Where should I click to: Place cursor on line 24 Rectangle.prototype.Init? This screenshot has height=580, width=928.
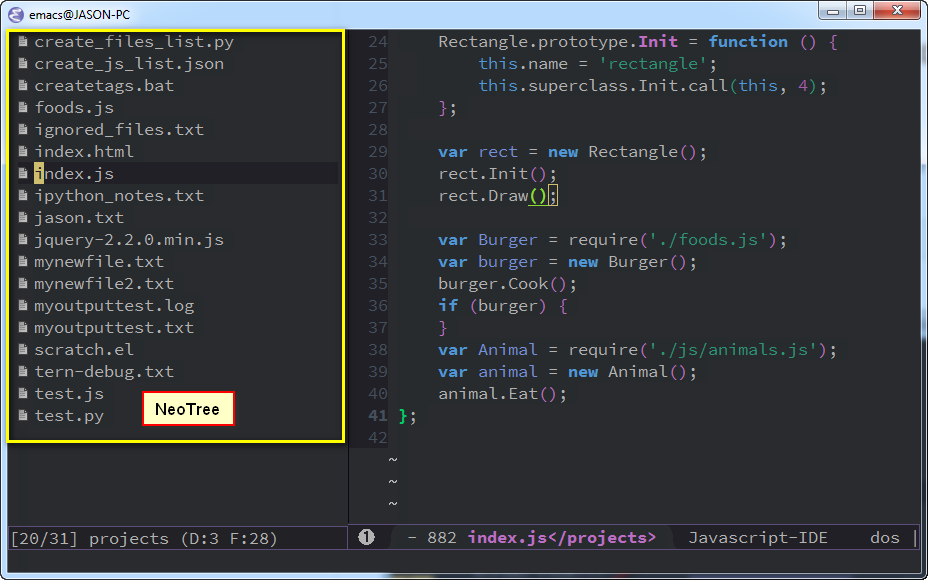pyautogui.click(x=558, y=42)
